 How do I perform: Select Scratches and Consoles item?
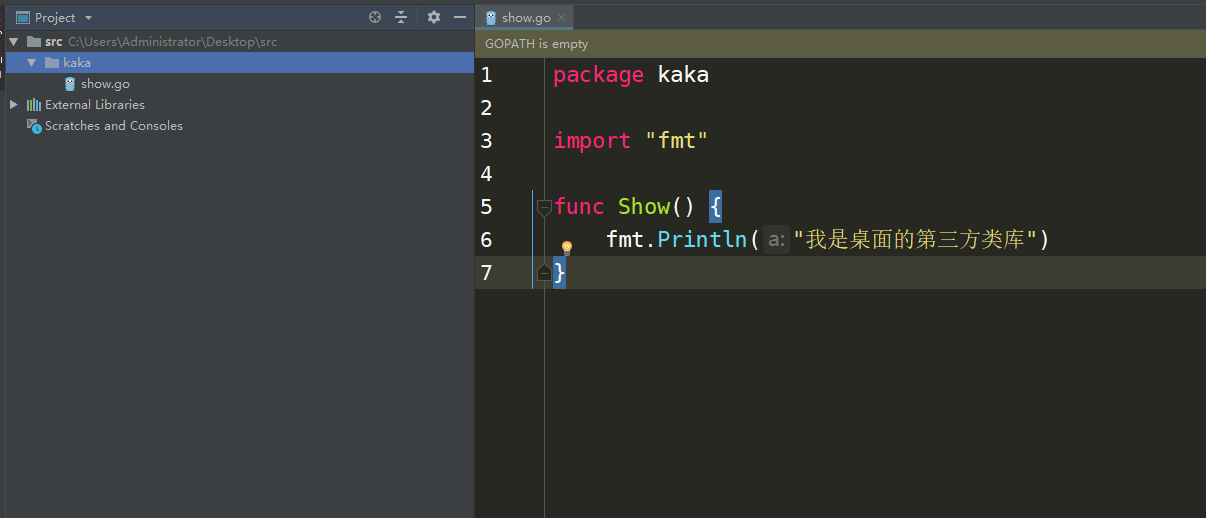(x=114, y=126)
